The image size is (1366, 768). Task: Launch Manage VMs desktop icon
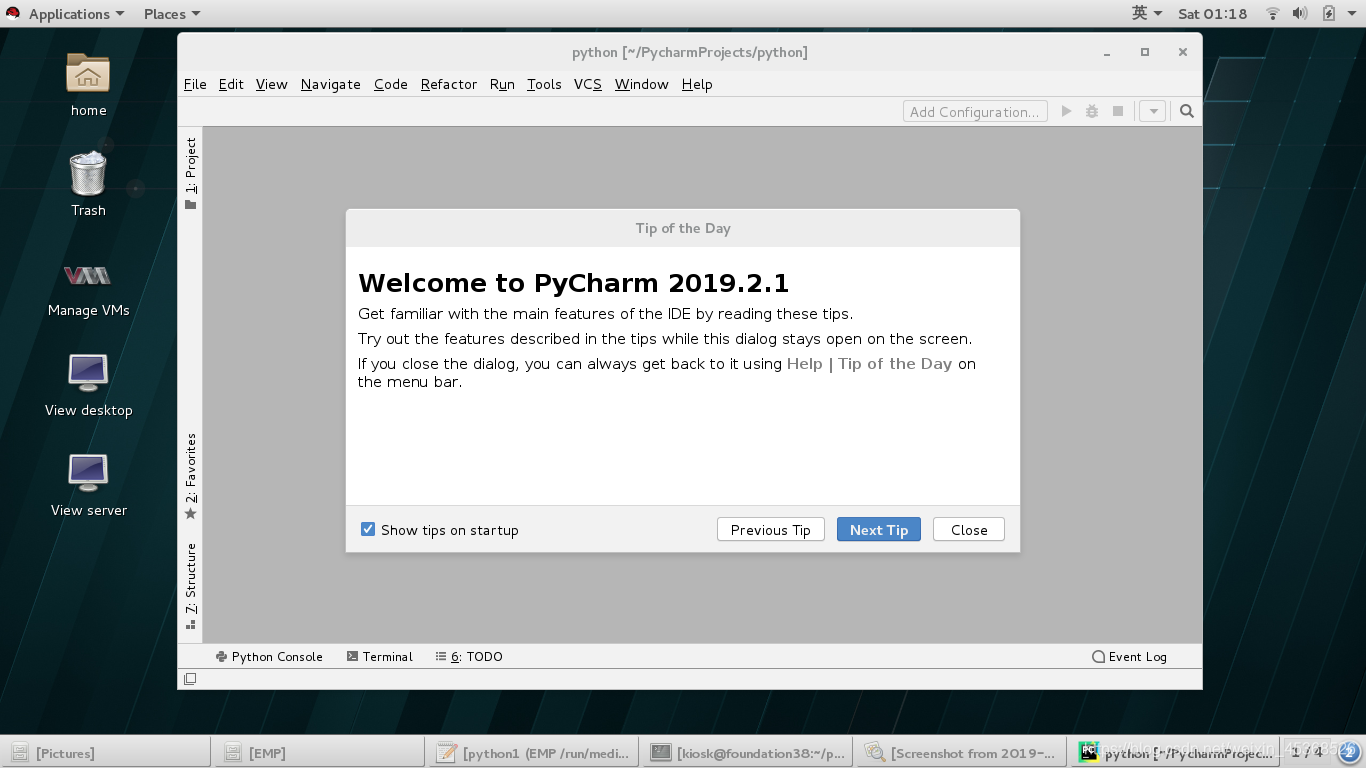coord(88,275)
